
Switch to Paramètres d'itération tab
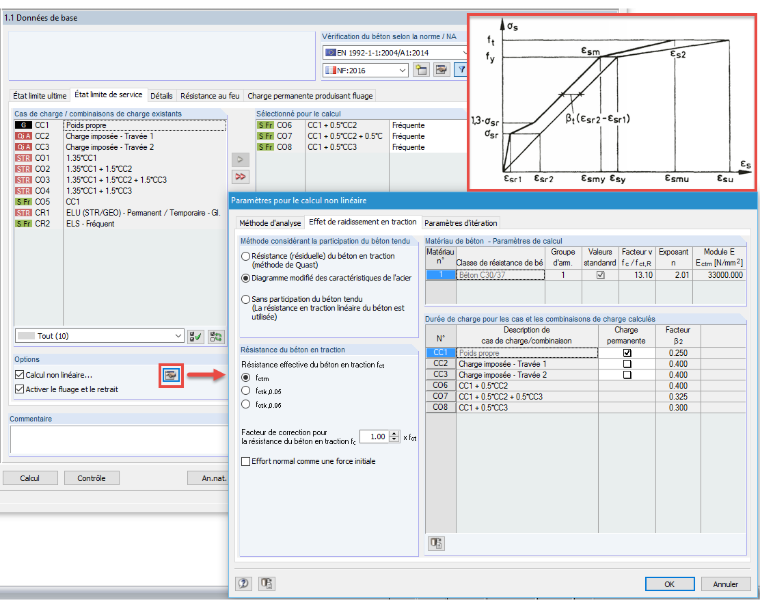(x=460, y=223)
